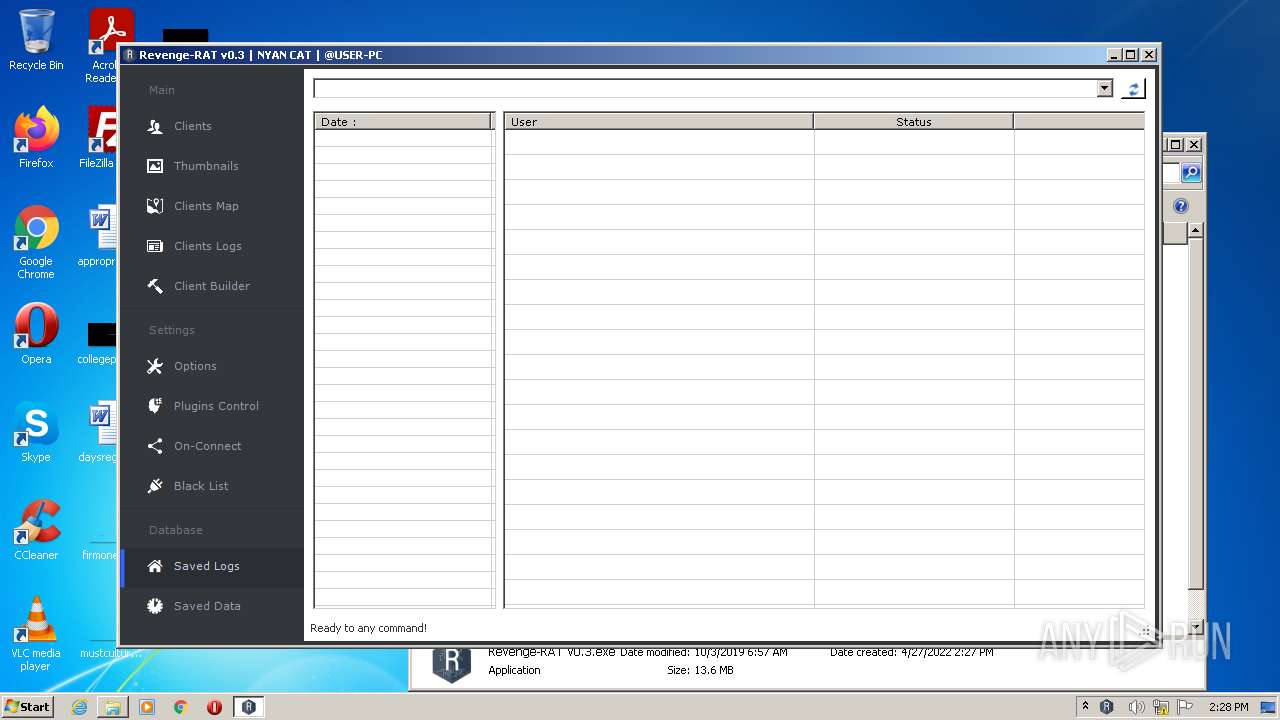Go to Clients Map page
Viewport: 1280px width, 720px height.
point(206,206)
